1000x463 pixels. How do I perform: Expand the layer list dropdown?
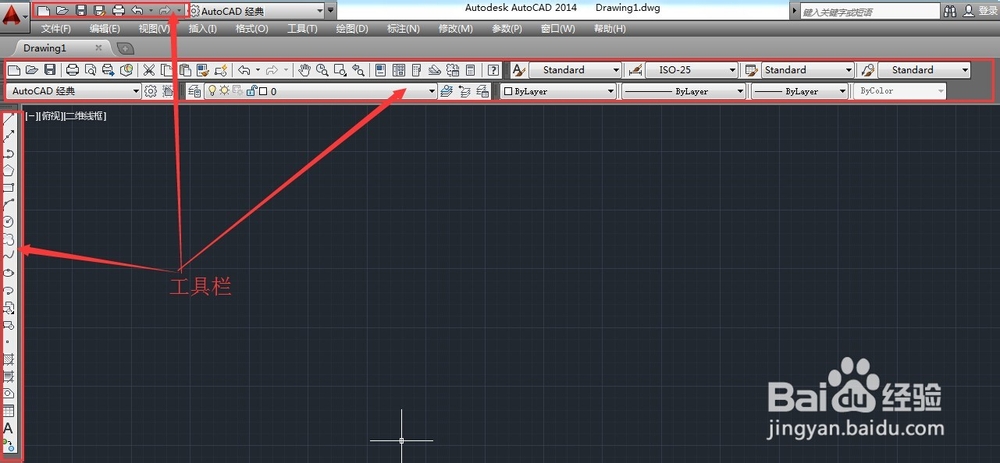(x=432, y=92)
